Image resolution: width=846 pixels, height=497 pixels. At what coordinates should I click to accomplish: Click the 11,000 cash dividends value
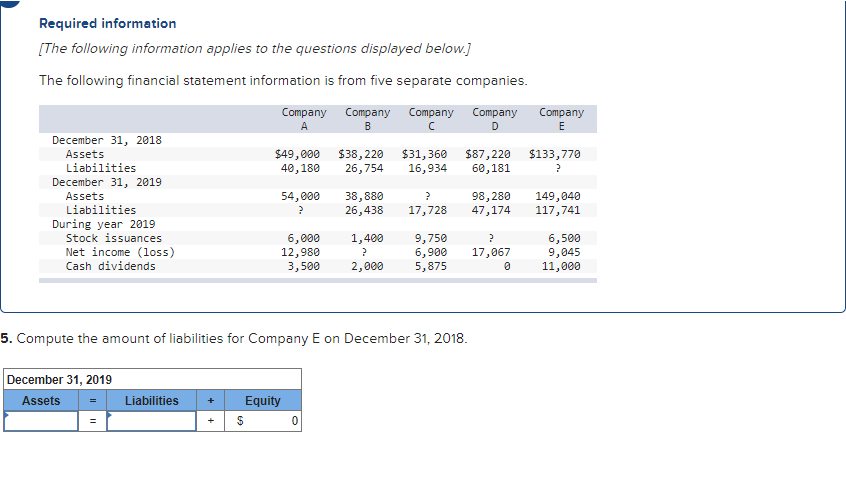click(561, 267)
